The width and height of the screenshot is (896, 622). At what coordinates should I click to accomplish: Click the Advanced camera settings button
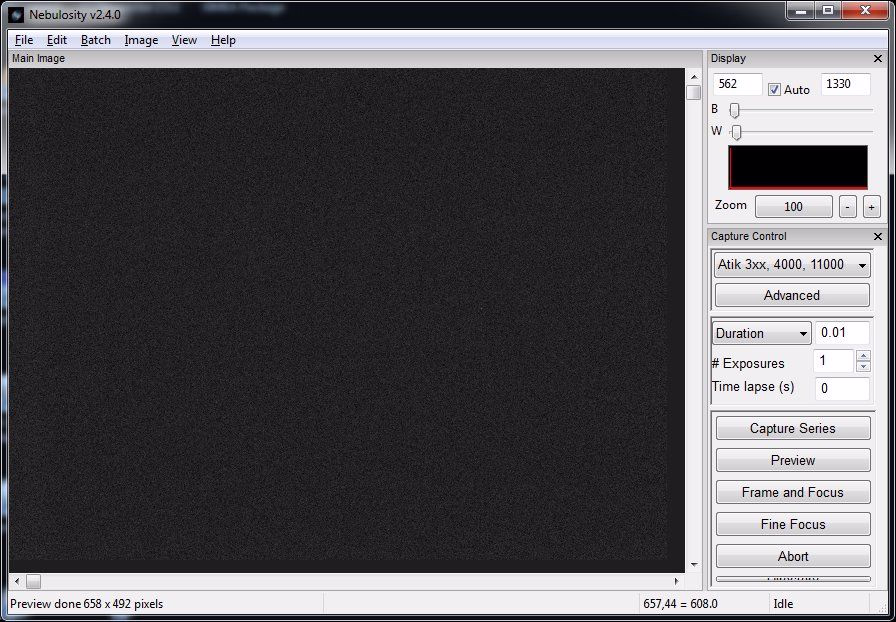(x=792, y=295)
